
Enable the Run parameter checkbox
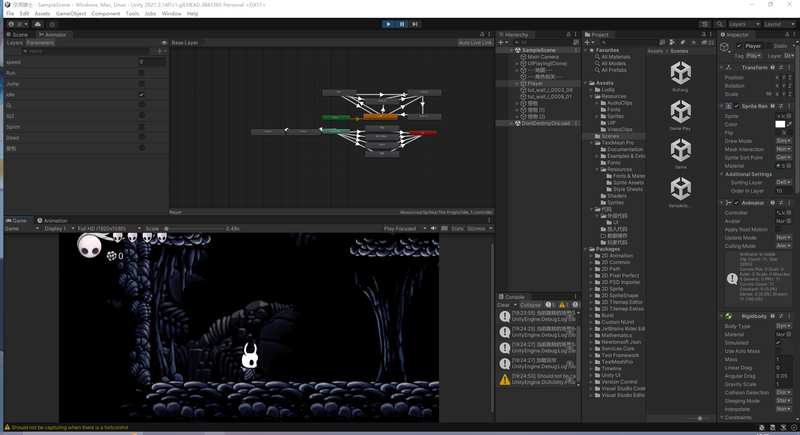point(141,73)
